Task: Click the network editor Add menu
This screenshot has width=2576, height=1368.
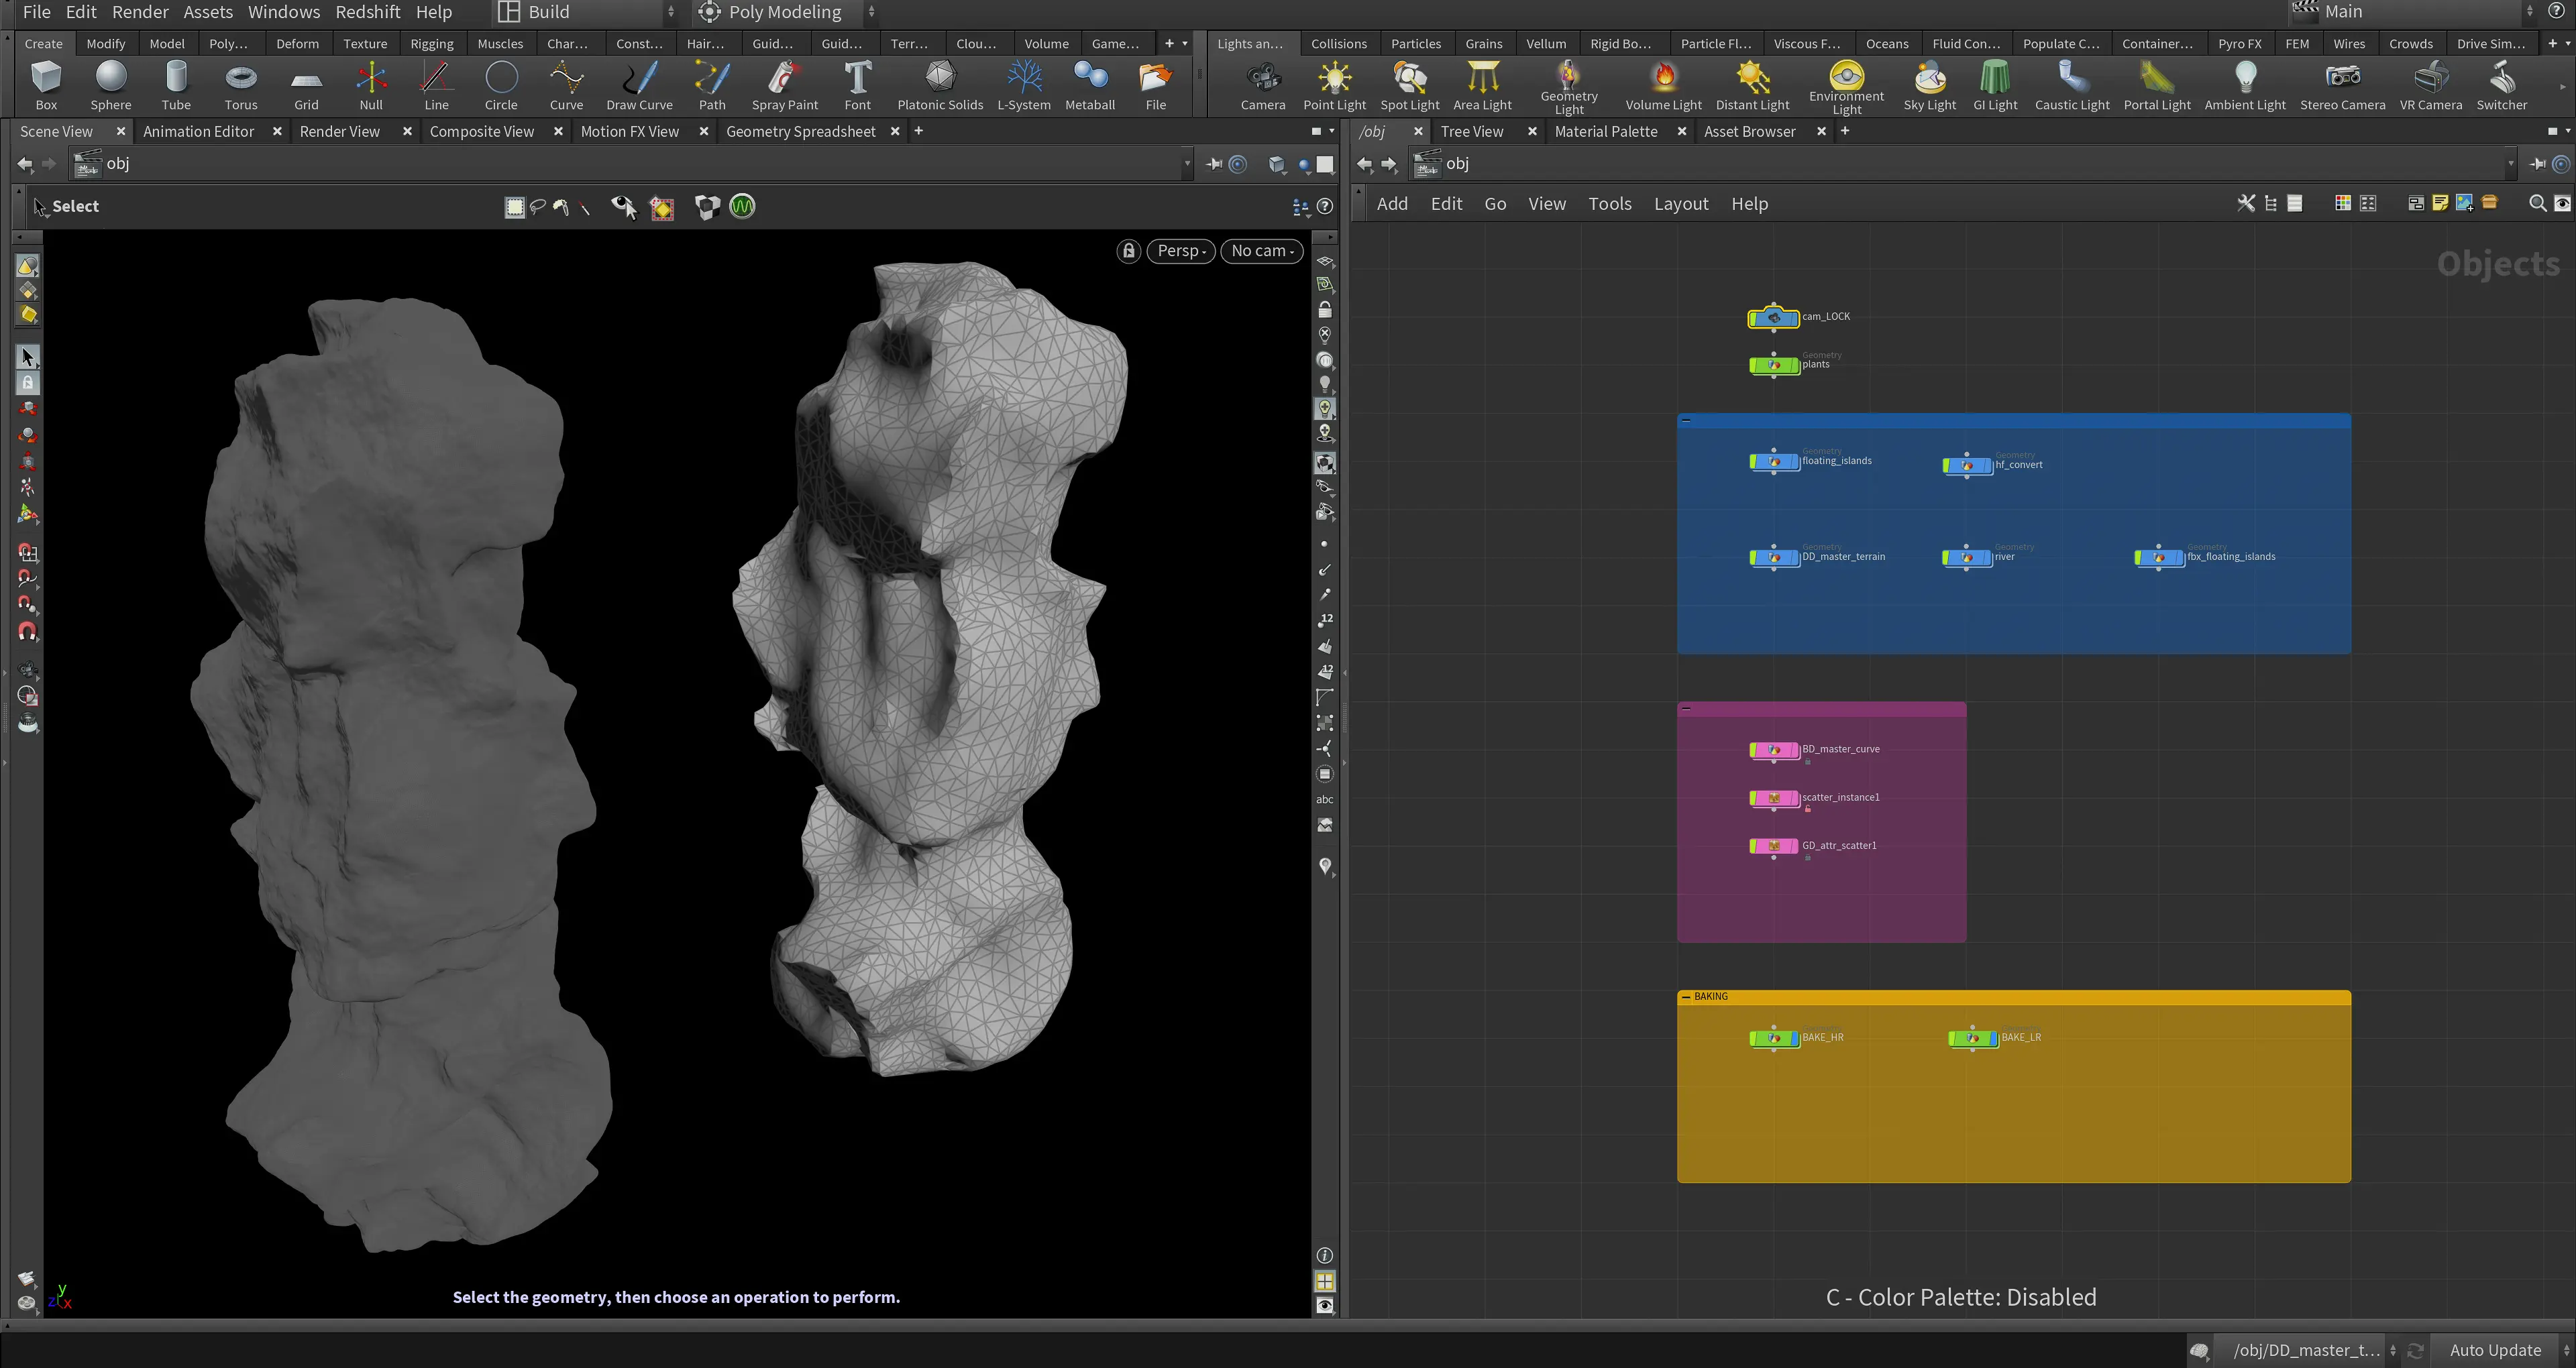Action: click(1392, 204)
